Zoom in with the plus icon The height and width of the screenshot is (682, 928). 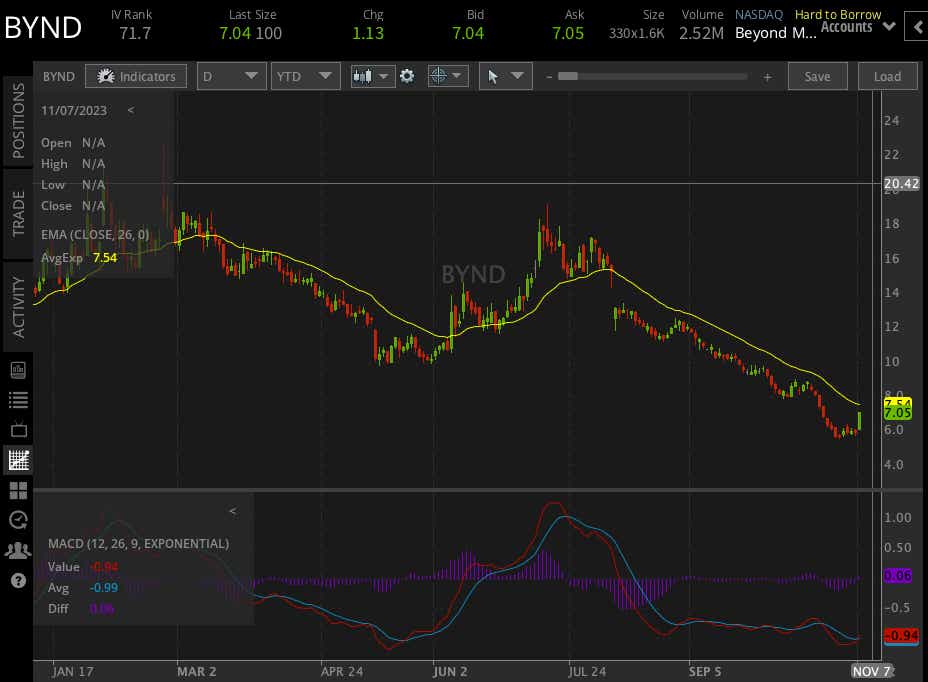(x=767, y=77)
